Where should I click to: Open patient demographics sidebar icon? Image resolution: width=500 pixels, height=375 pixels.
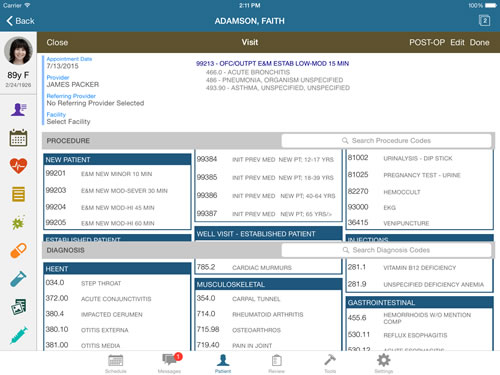pos(18,109)
